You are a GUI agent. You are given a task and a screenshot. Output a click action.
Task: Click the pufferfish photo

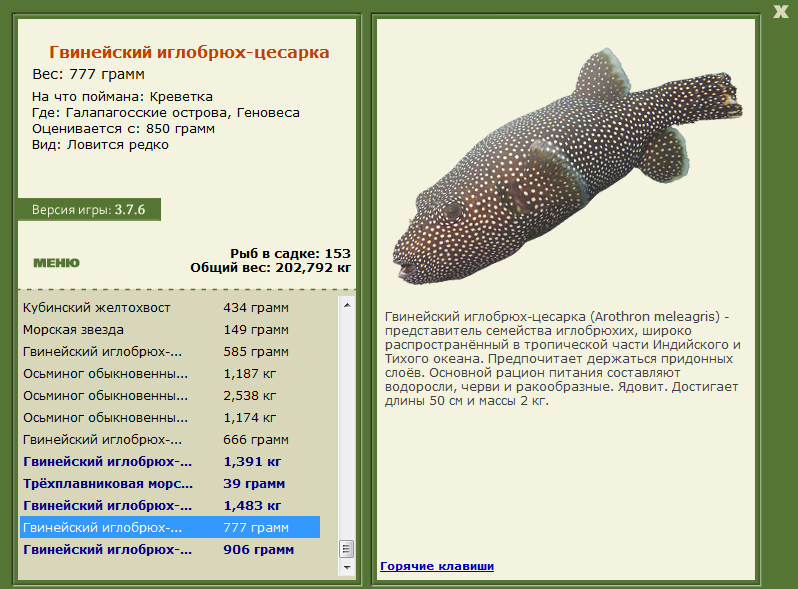[567, 165]
